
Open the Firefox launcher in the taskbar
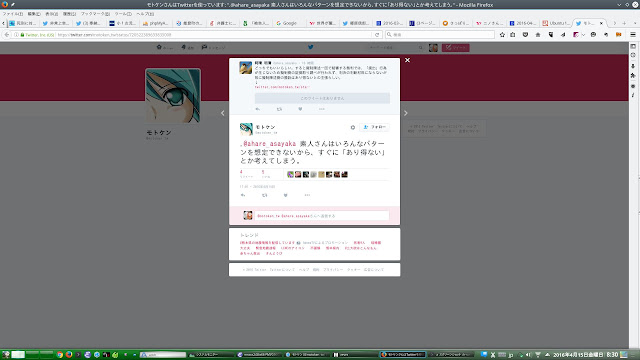click(69, 355)
